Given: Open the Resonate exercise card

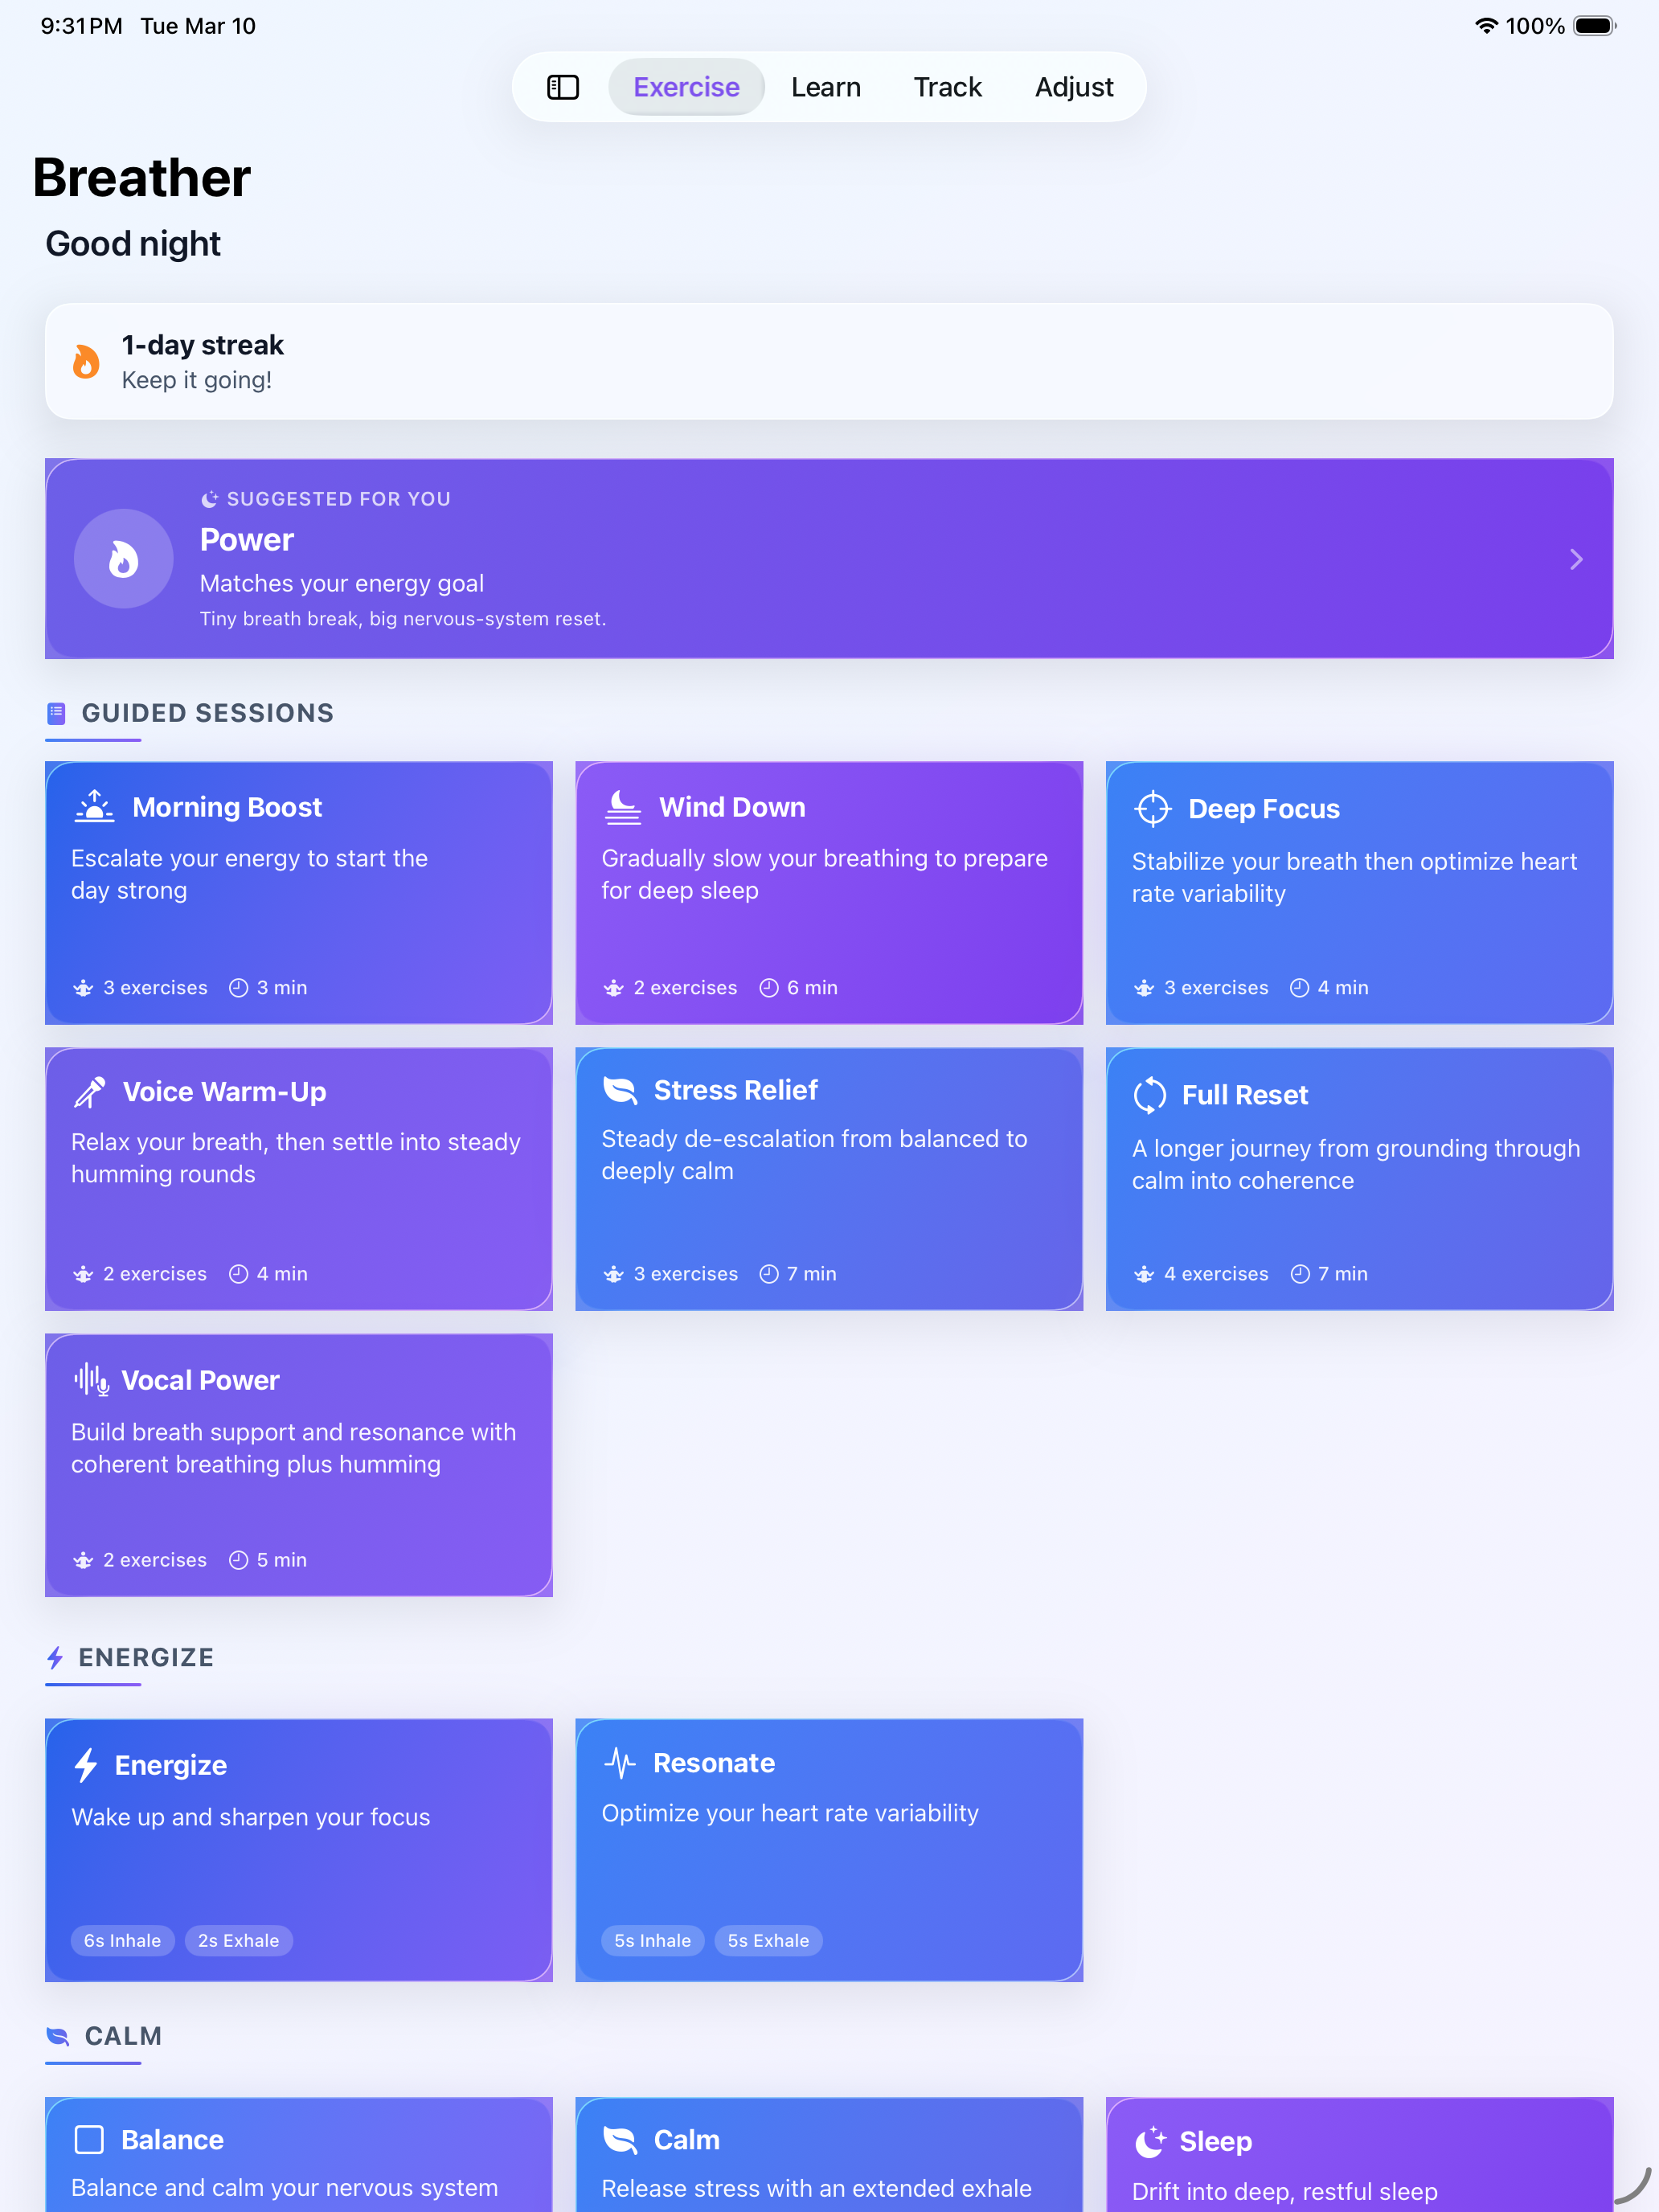Looking at the screenshot, I should [x=829, y=1850].
